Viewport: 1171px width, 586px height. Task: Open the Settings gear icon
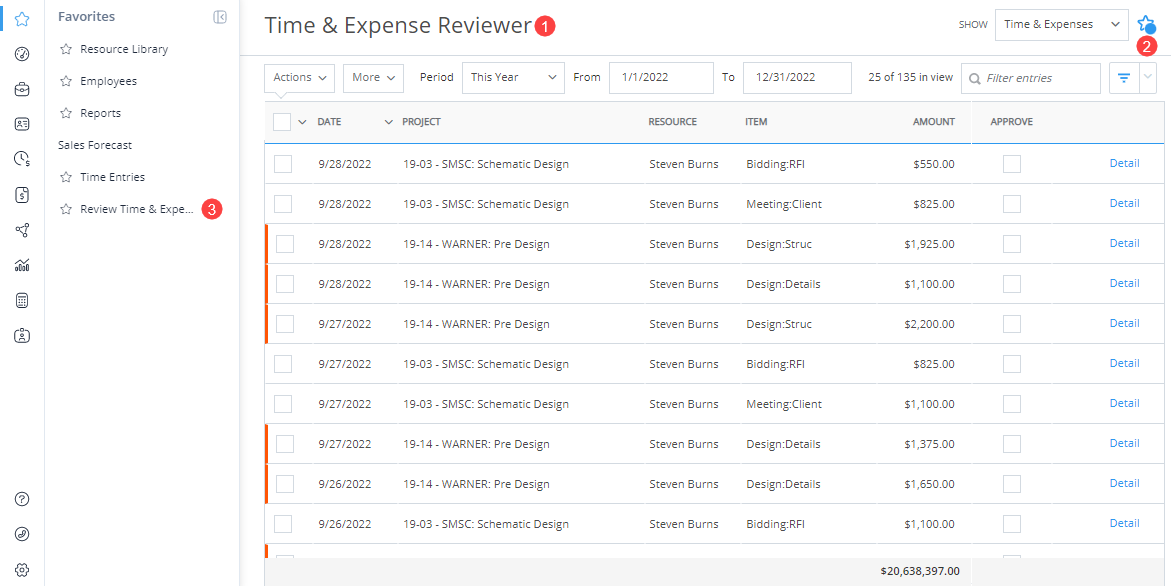pyautogui.click(x=22, y=570)
